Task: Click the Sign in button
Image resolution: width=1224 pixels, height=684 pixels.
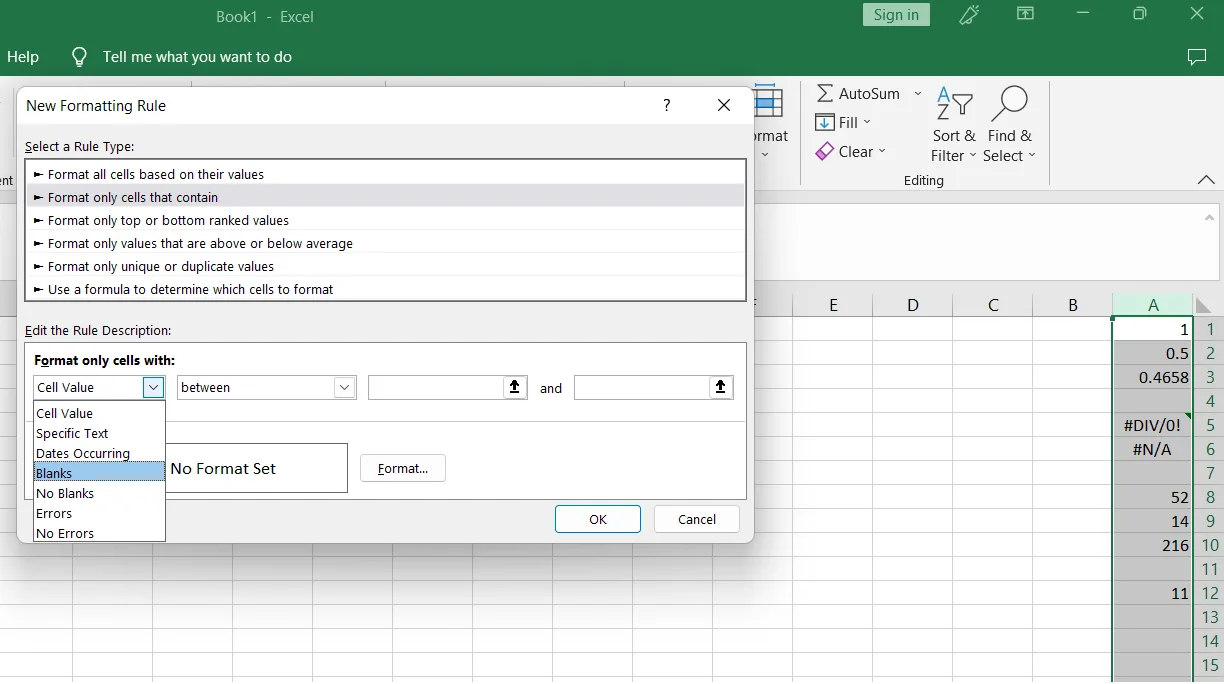Action: click(x=896, y=14)
